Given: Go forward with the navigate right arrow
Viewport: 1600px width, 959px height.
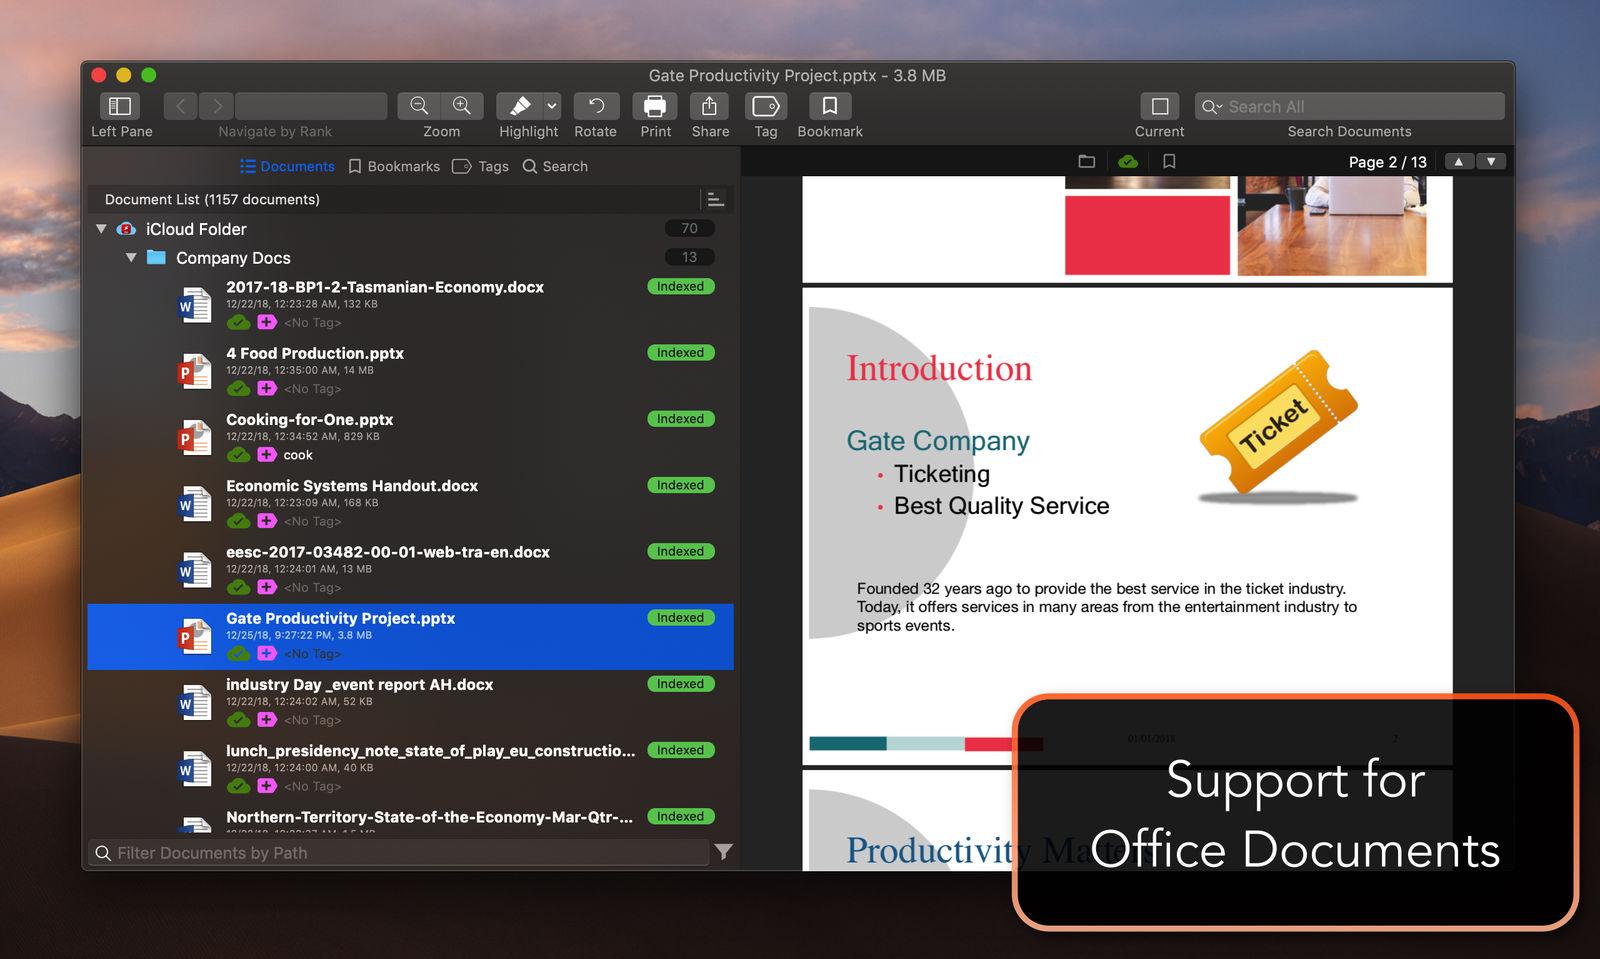Looking at the screenshot, I should click(216, 106).
